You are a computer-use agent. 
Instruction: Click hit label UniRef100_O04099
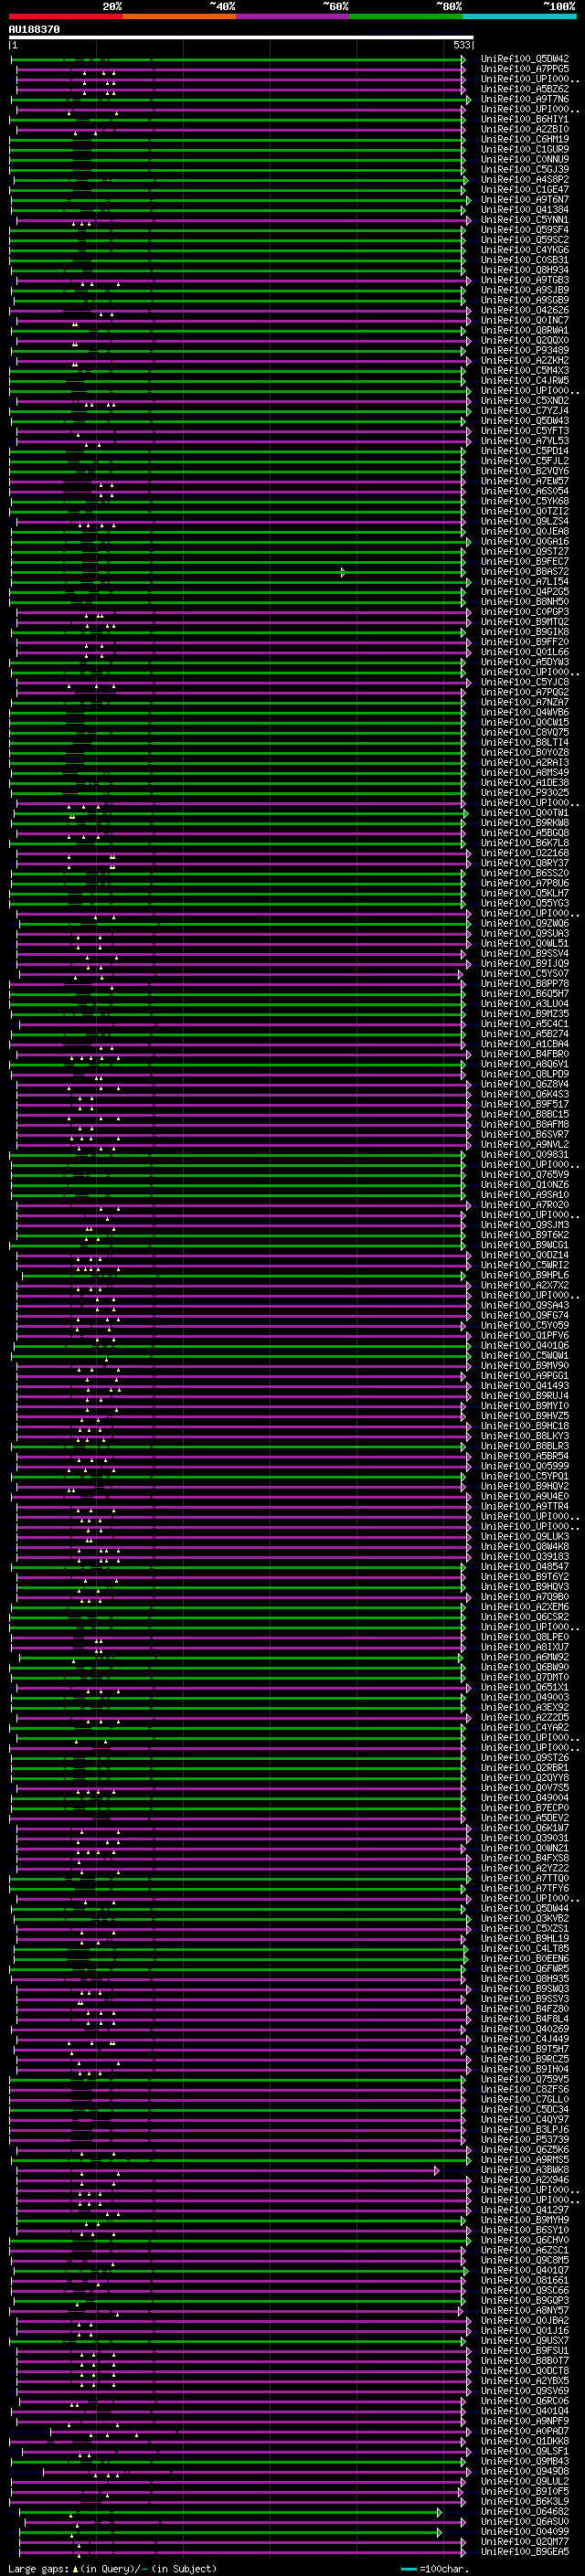pyautogui.click(x=524, y=2532)
